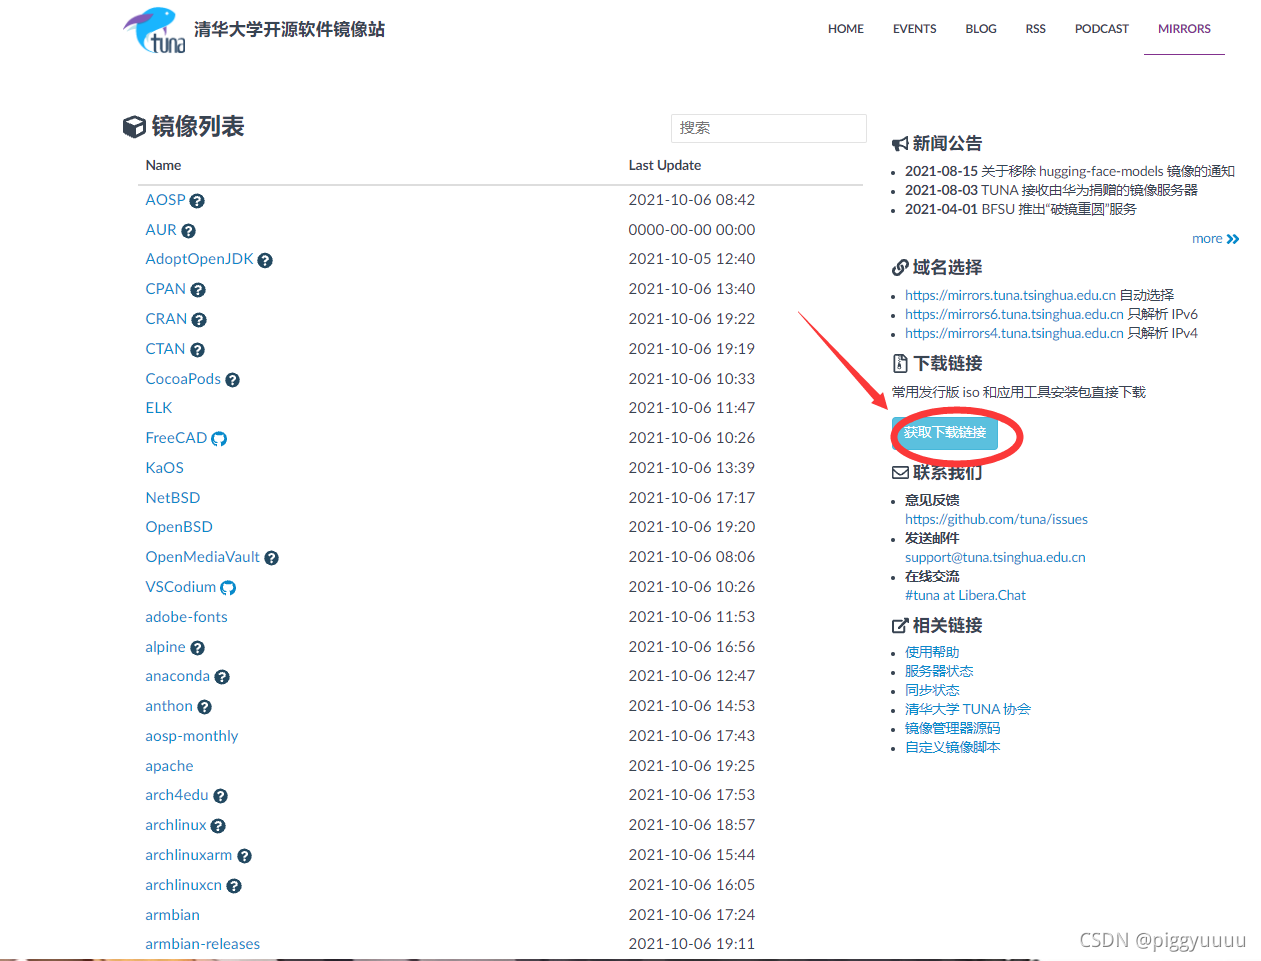This screenshot has height=961, width=1261.
Task: Open the help icon beside OpenMediaVault
Action: coord(271,558)
